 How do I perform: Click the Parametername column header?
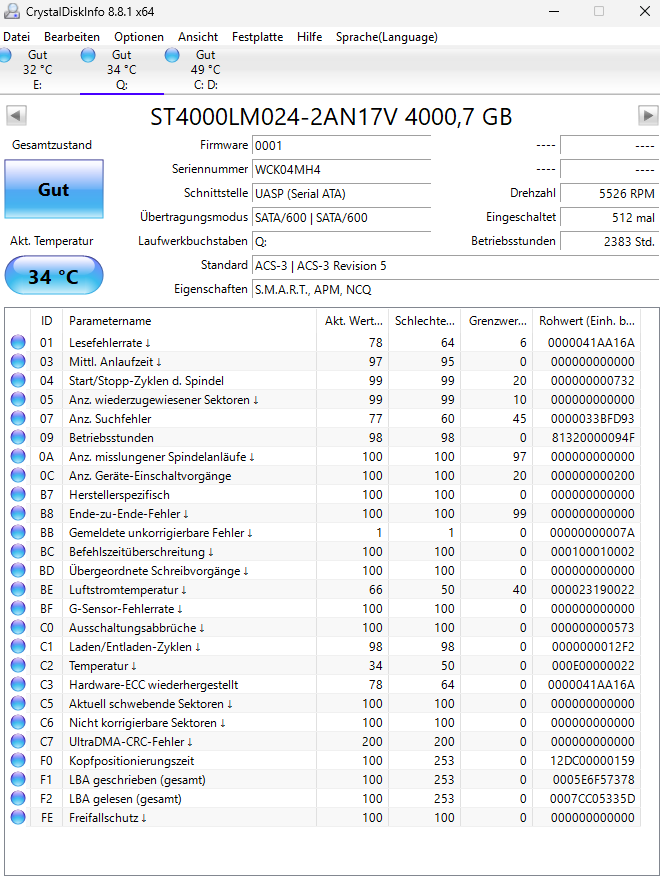(x=190, y=321)
